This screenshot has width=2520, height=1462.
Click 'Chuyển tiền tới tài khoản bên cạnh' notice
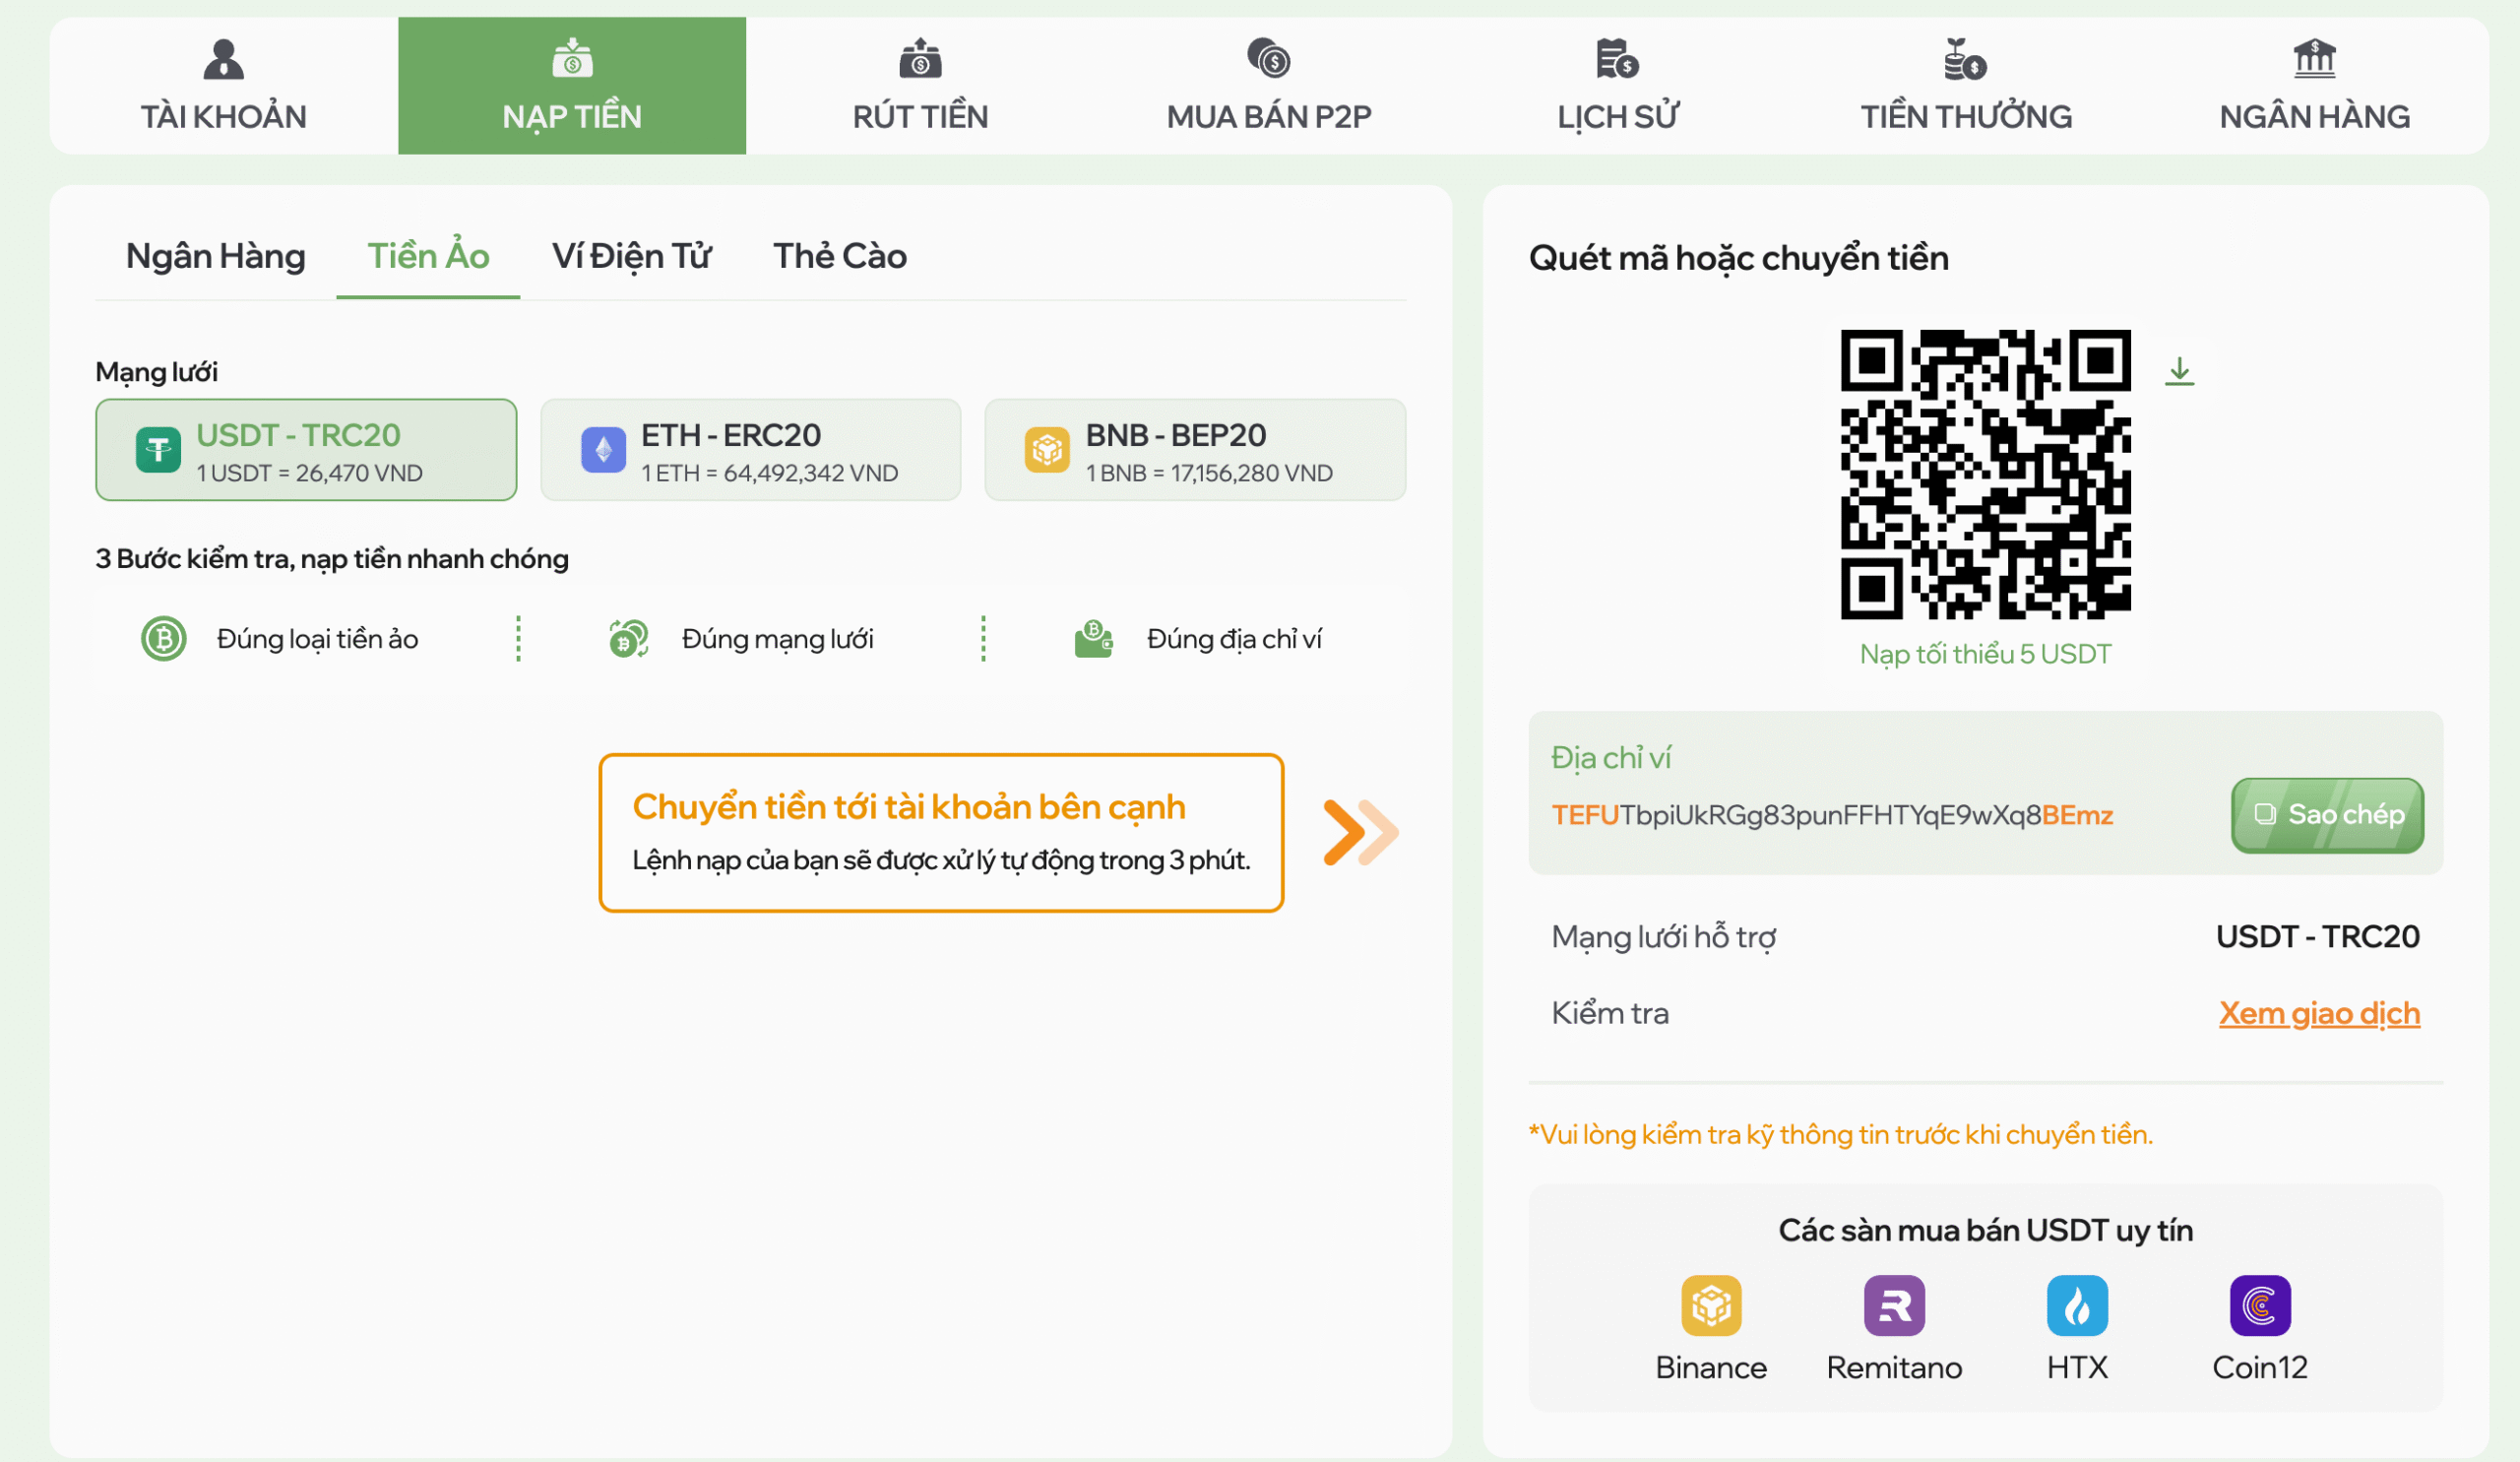coord(909,807)
